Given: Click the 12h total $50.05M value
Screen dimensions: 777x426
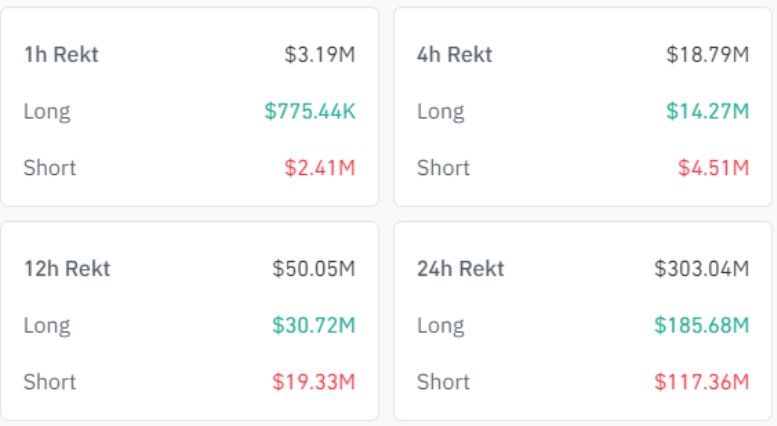Looking at the screenshot, I should click(314, 268).
